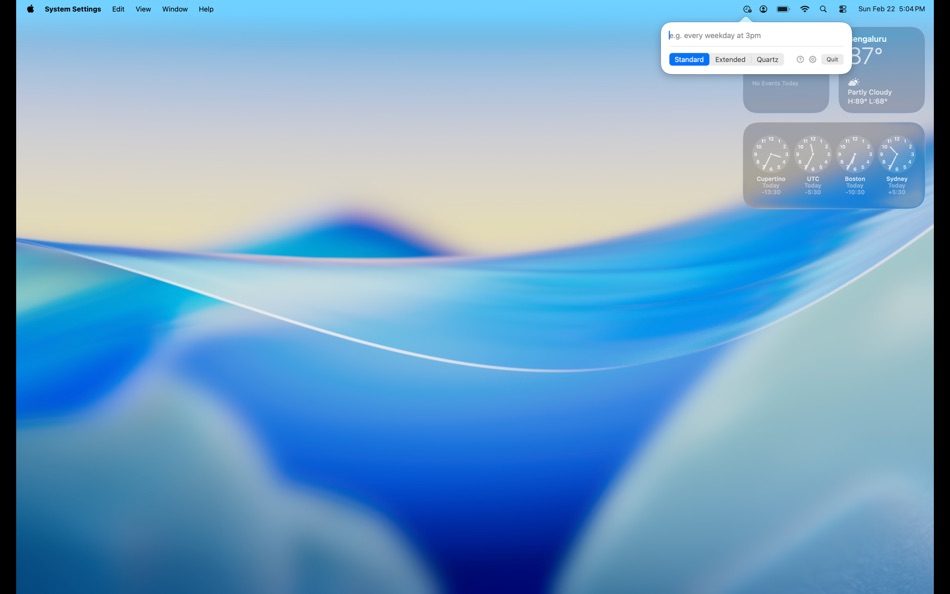The height and width of the screenshot is (594, 950).
Task: Click the fast user switching icon
Action: [763, 8]
